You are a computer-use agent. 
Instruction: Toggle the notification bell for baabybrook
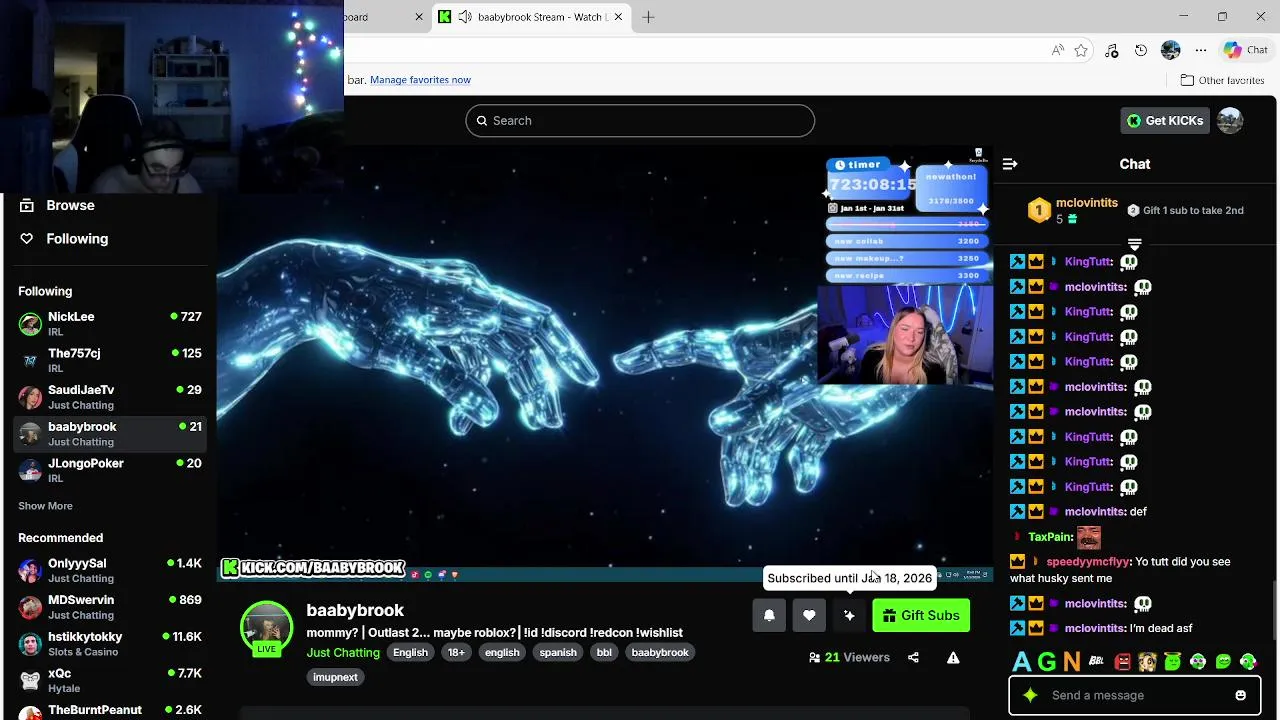(x=769, y=615)
